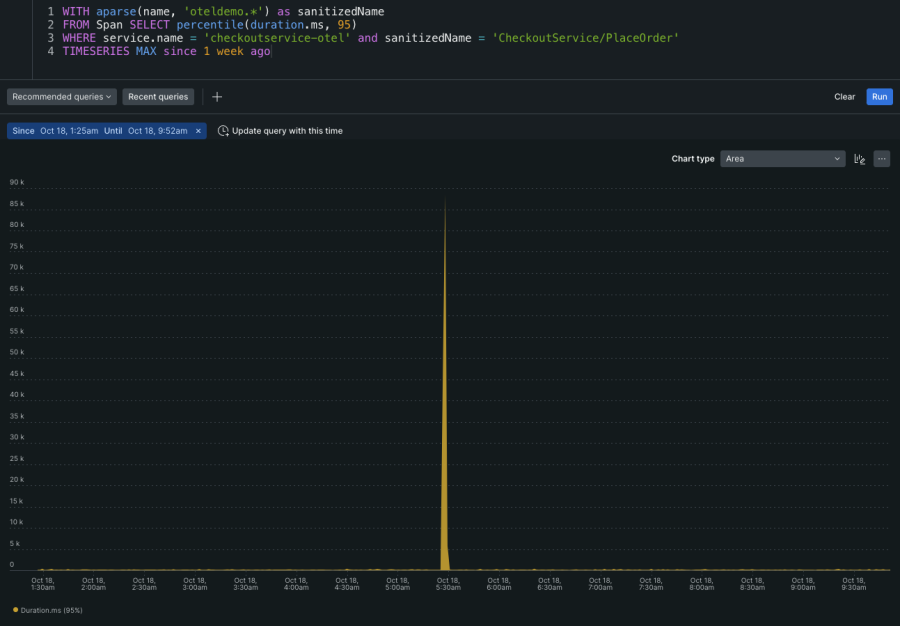
Task: Expand the Recommended queries dropdown
Action: (62, 97)
